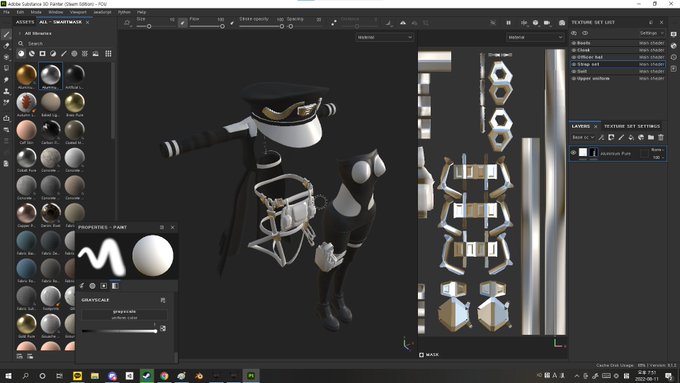Toggle visibility of Aluminium Pure layer

click(x=573, y=153)
